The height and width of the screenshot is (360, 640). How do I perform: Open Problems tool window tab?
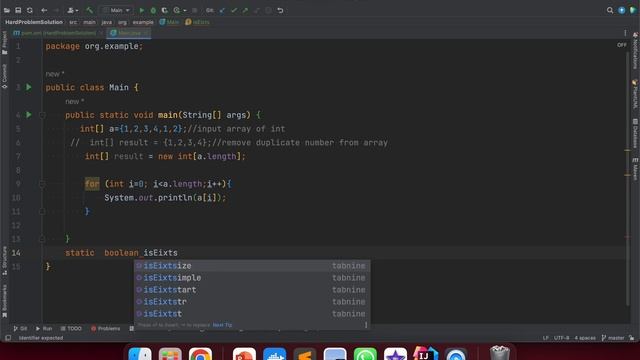tap(105, 329)
